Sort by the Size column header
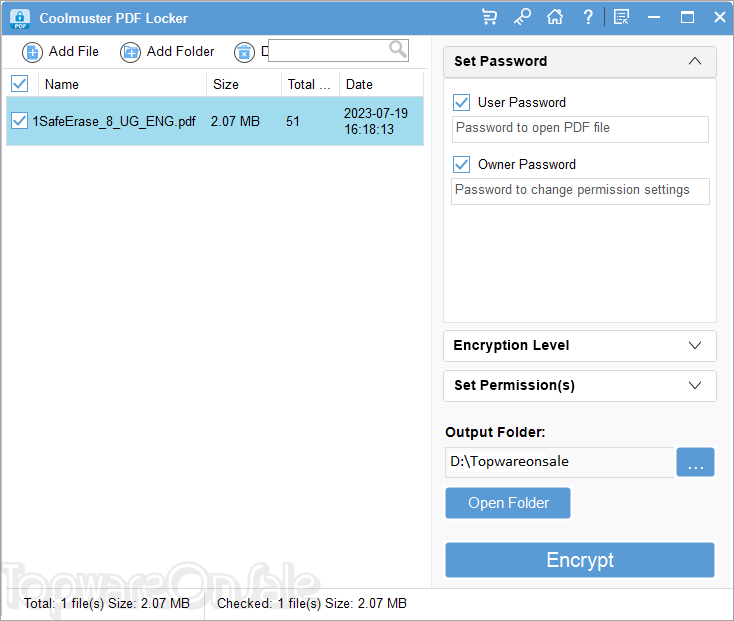 point(244,84)
